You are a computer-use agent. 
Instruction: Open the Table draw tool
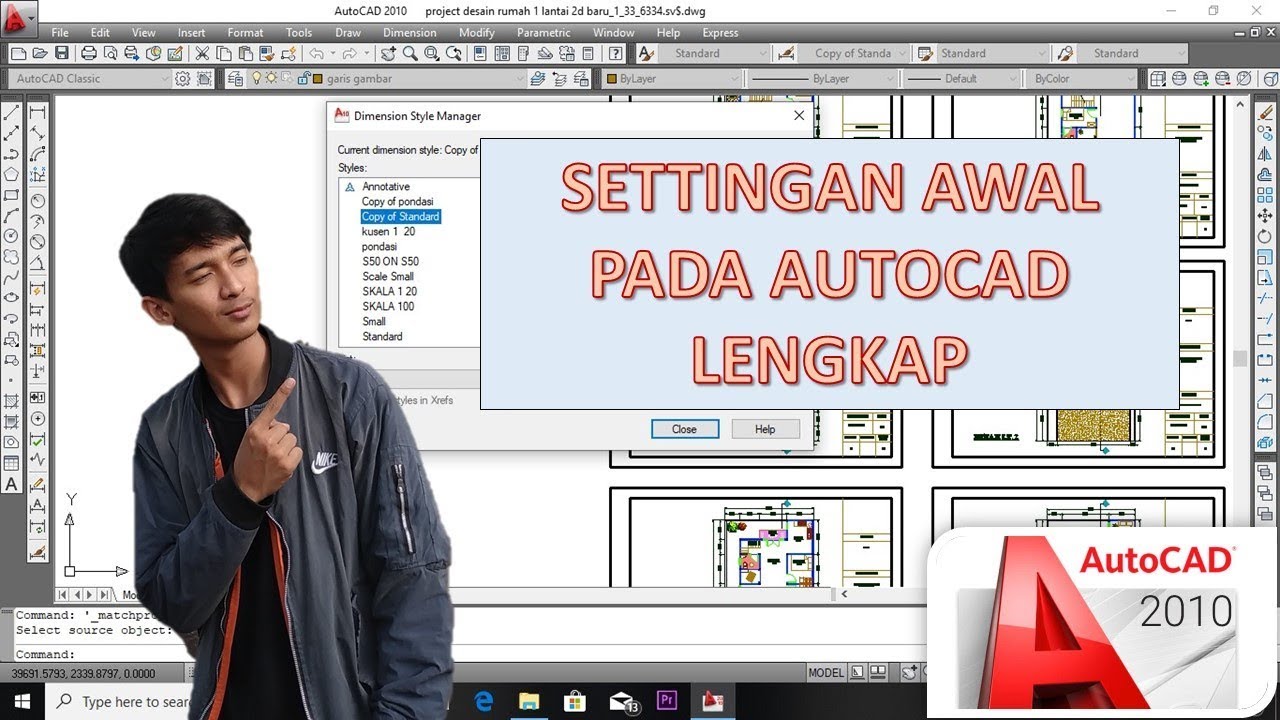pyautogui.click(x=12, y=463)
